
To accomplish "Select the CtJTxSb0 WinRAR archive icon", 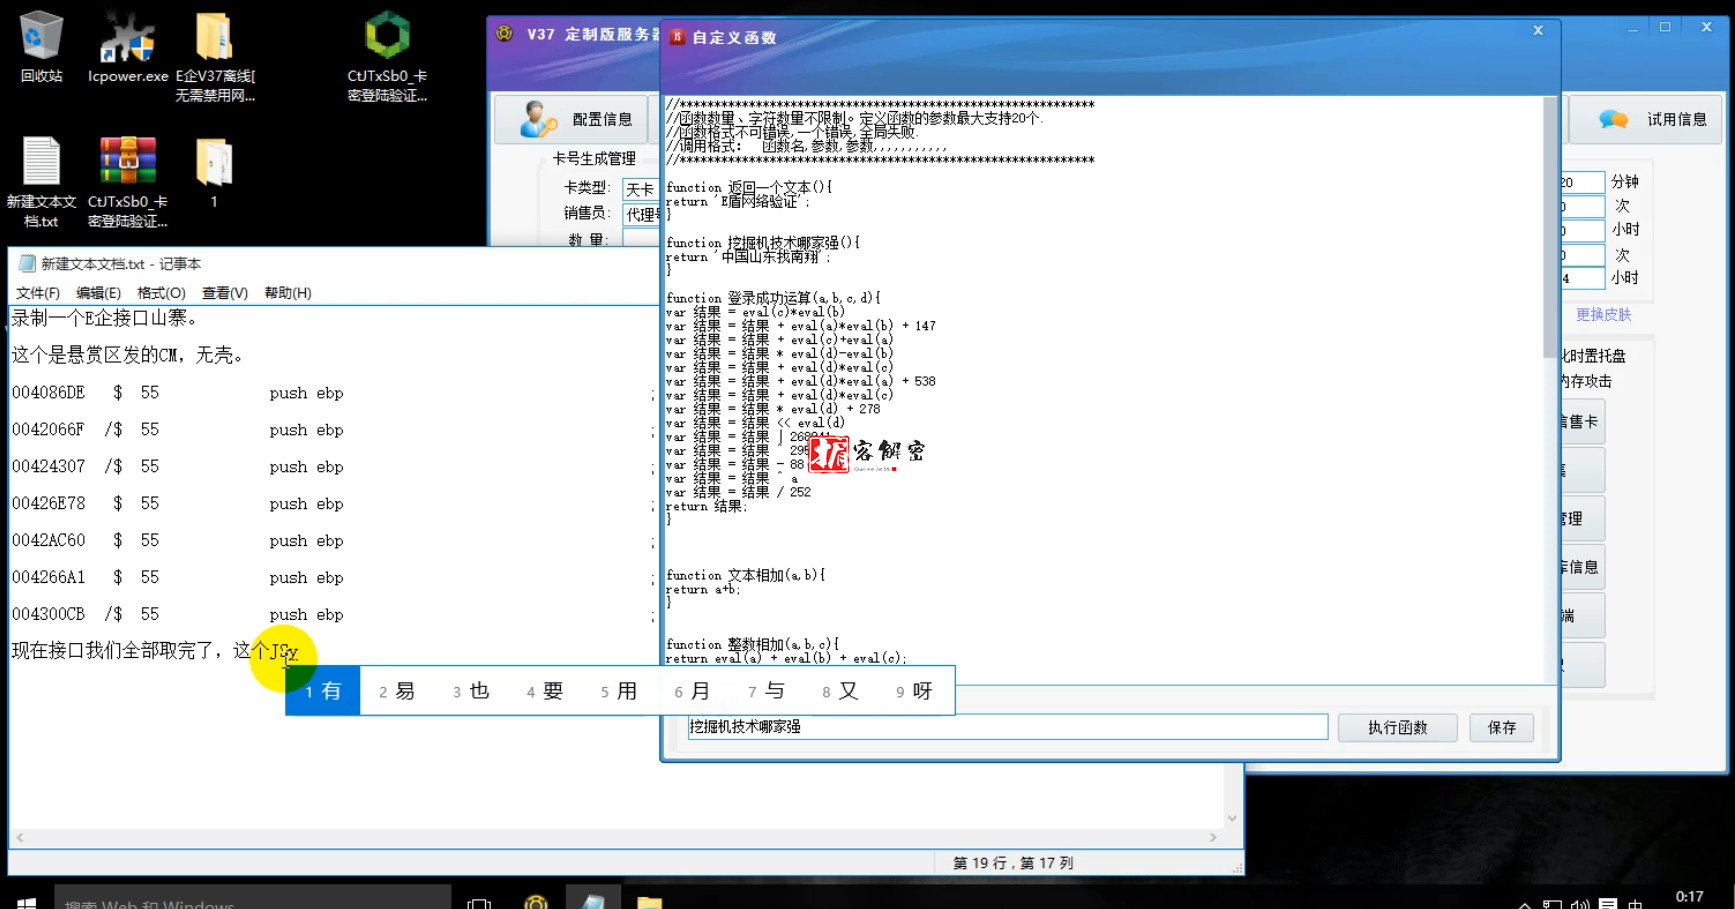I will [x=128, y=182].
